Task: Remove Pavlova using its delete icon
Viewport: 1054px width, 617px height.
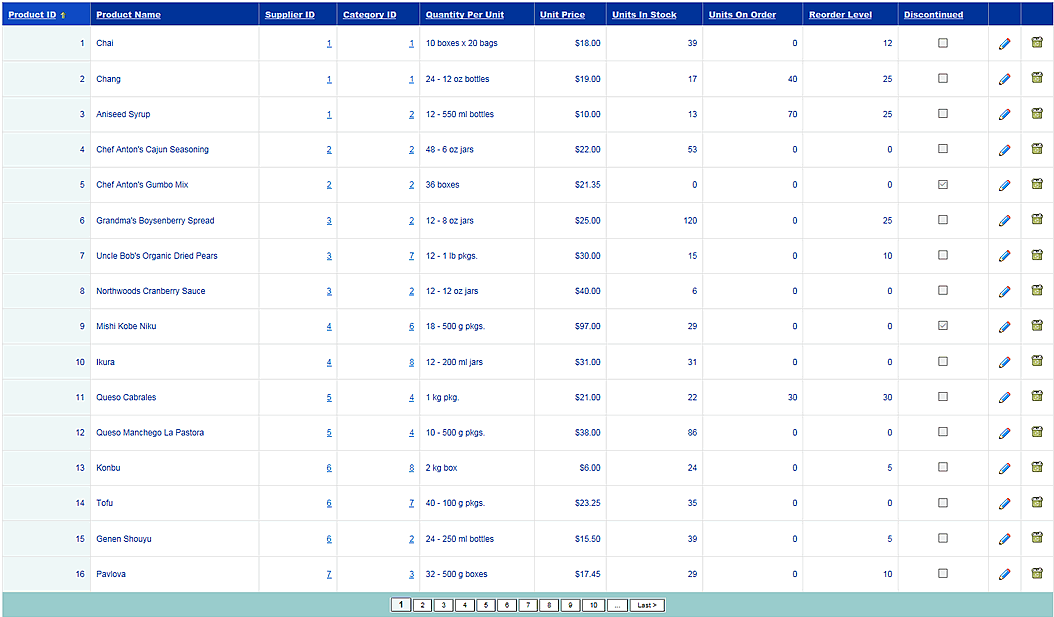Action: pos(1037,574)
